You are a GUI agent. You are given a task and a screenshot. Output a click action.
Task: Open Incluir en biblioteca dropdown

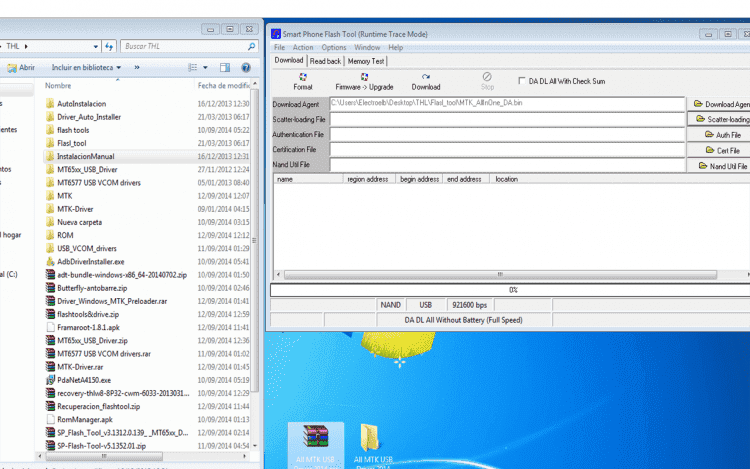coord(87,67)
